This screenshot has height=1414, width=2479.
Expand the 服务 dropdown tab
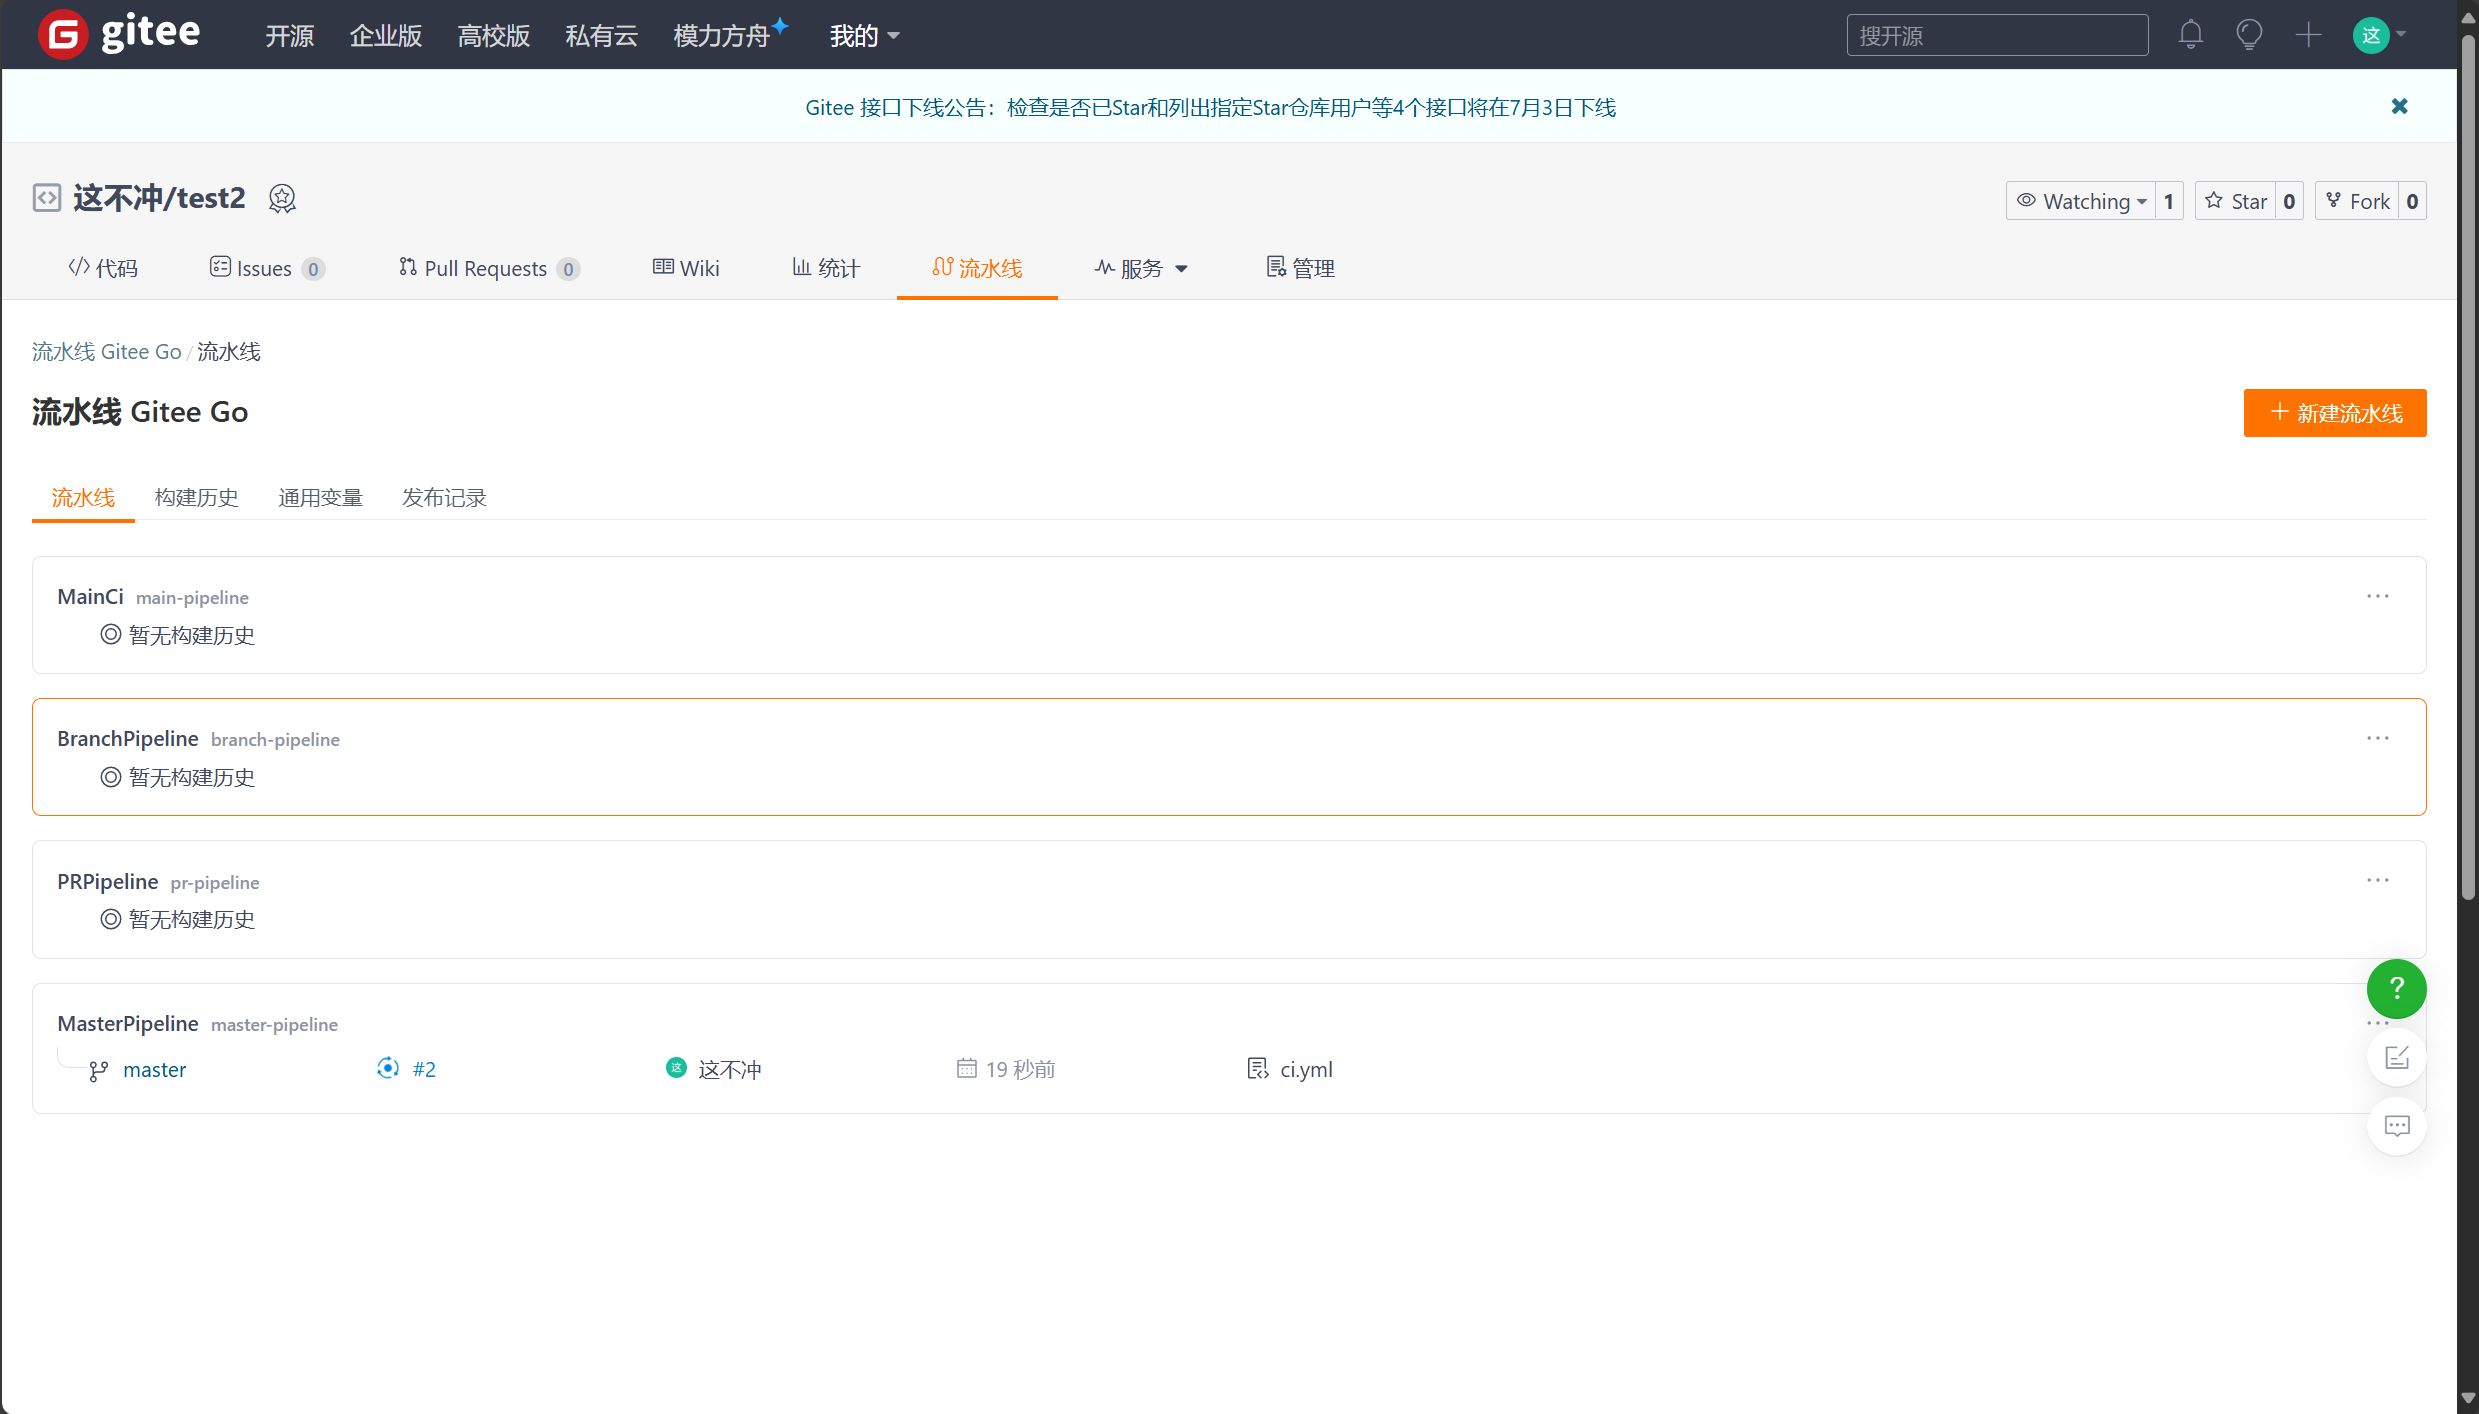tap(1141, 268)
